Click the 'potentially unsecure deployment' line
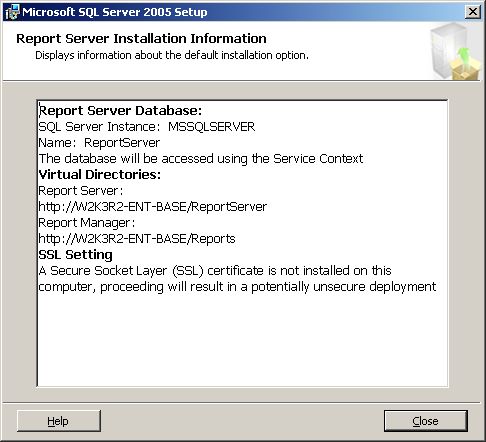This screenshot has height=442, width=486. (x=237, y=287)
